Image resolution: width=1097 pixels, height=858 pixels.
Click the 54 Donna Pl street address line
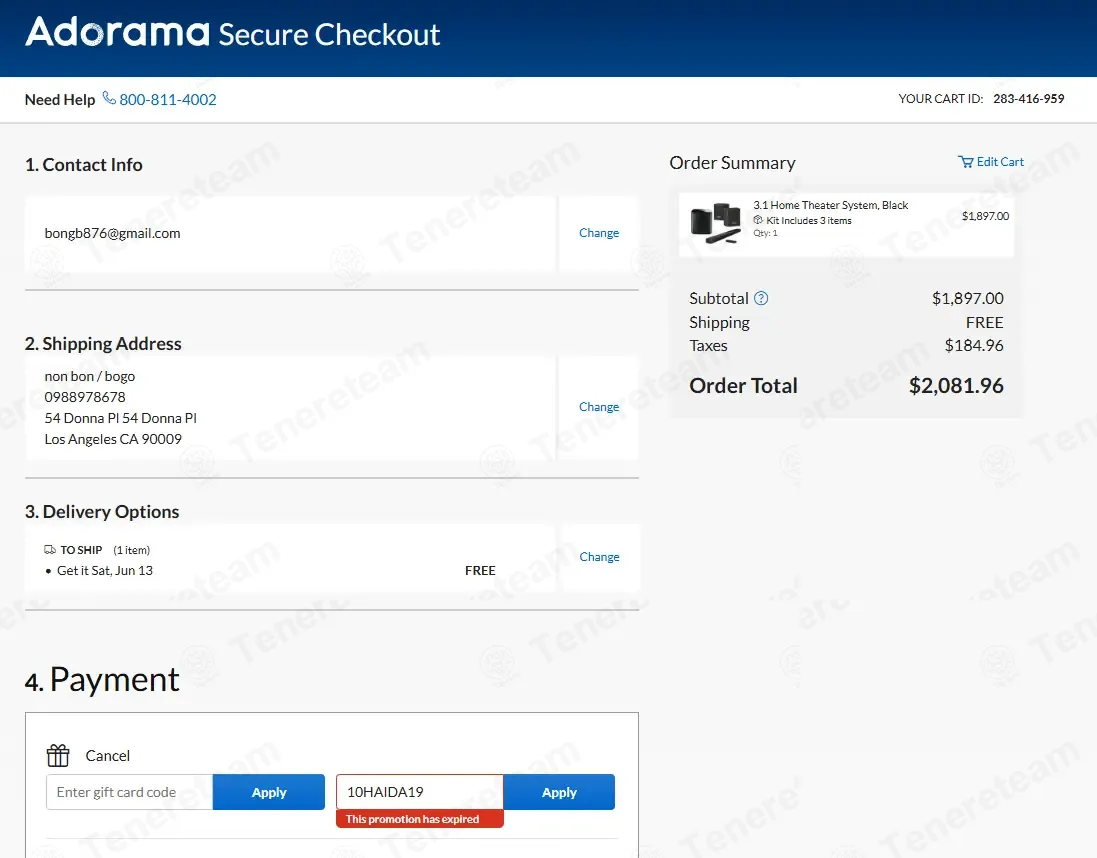coord(120,418)
